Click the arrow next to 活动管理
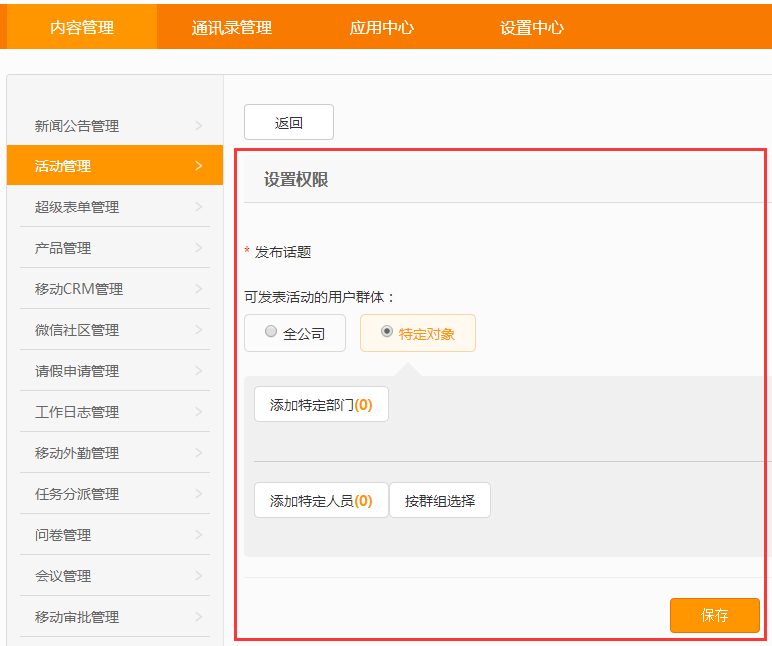The image size is (772, 646). (x=199, y=166)
